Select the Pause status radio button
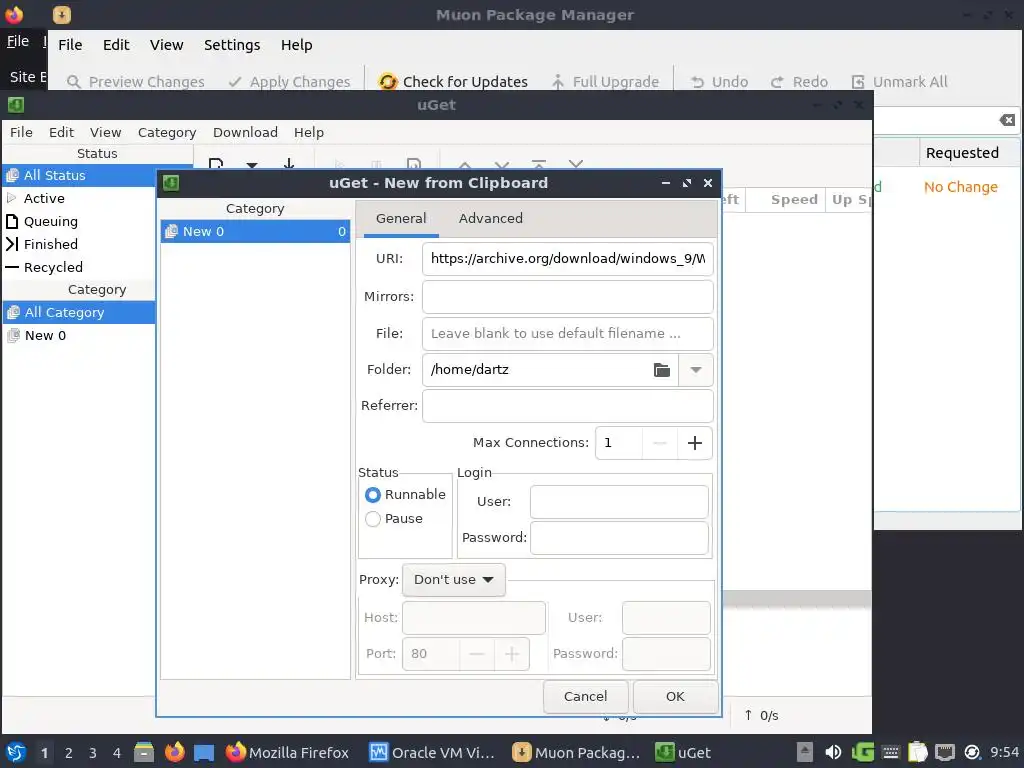1024x768 pixels. point(372,519)
